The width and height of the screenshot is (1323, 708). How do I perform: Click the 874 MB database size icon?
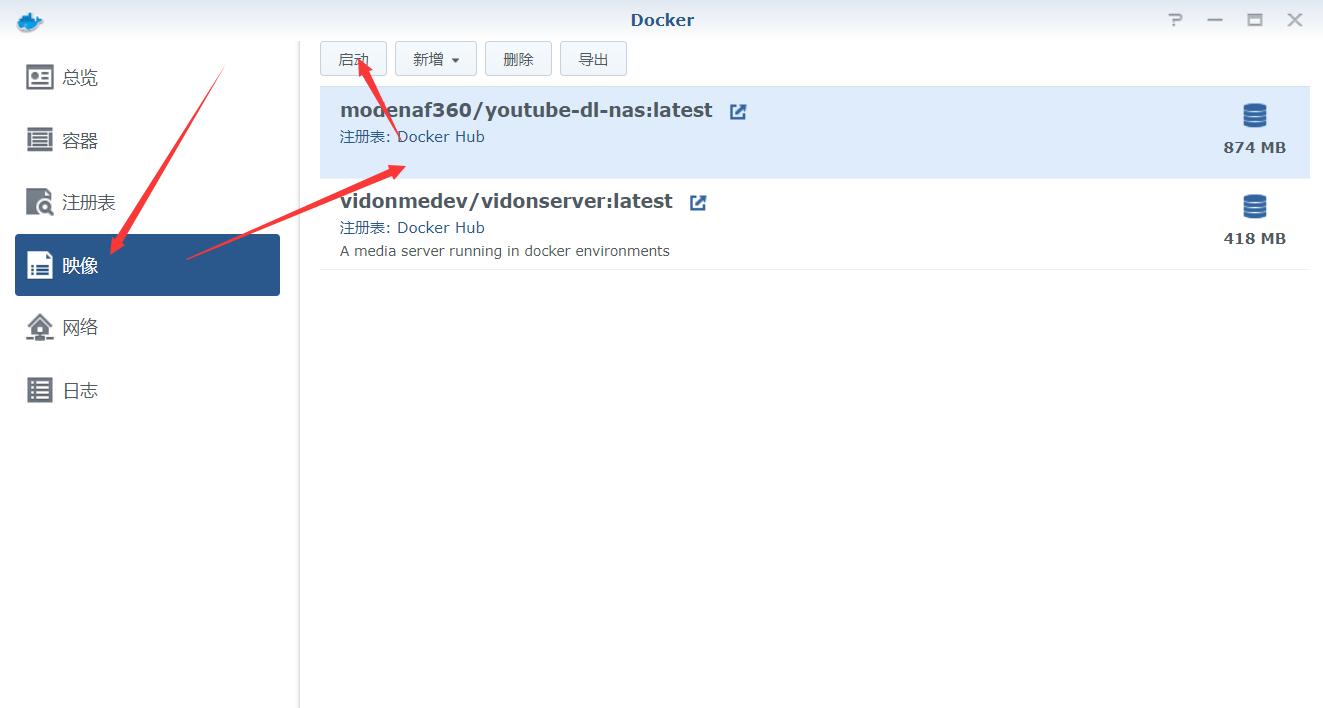tap(1254, 116)
